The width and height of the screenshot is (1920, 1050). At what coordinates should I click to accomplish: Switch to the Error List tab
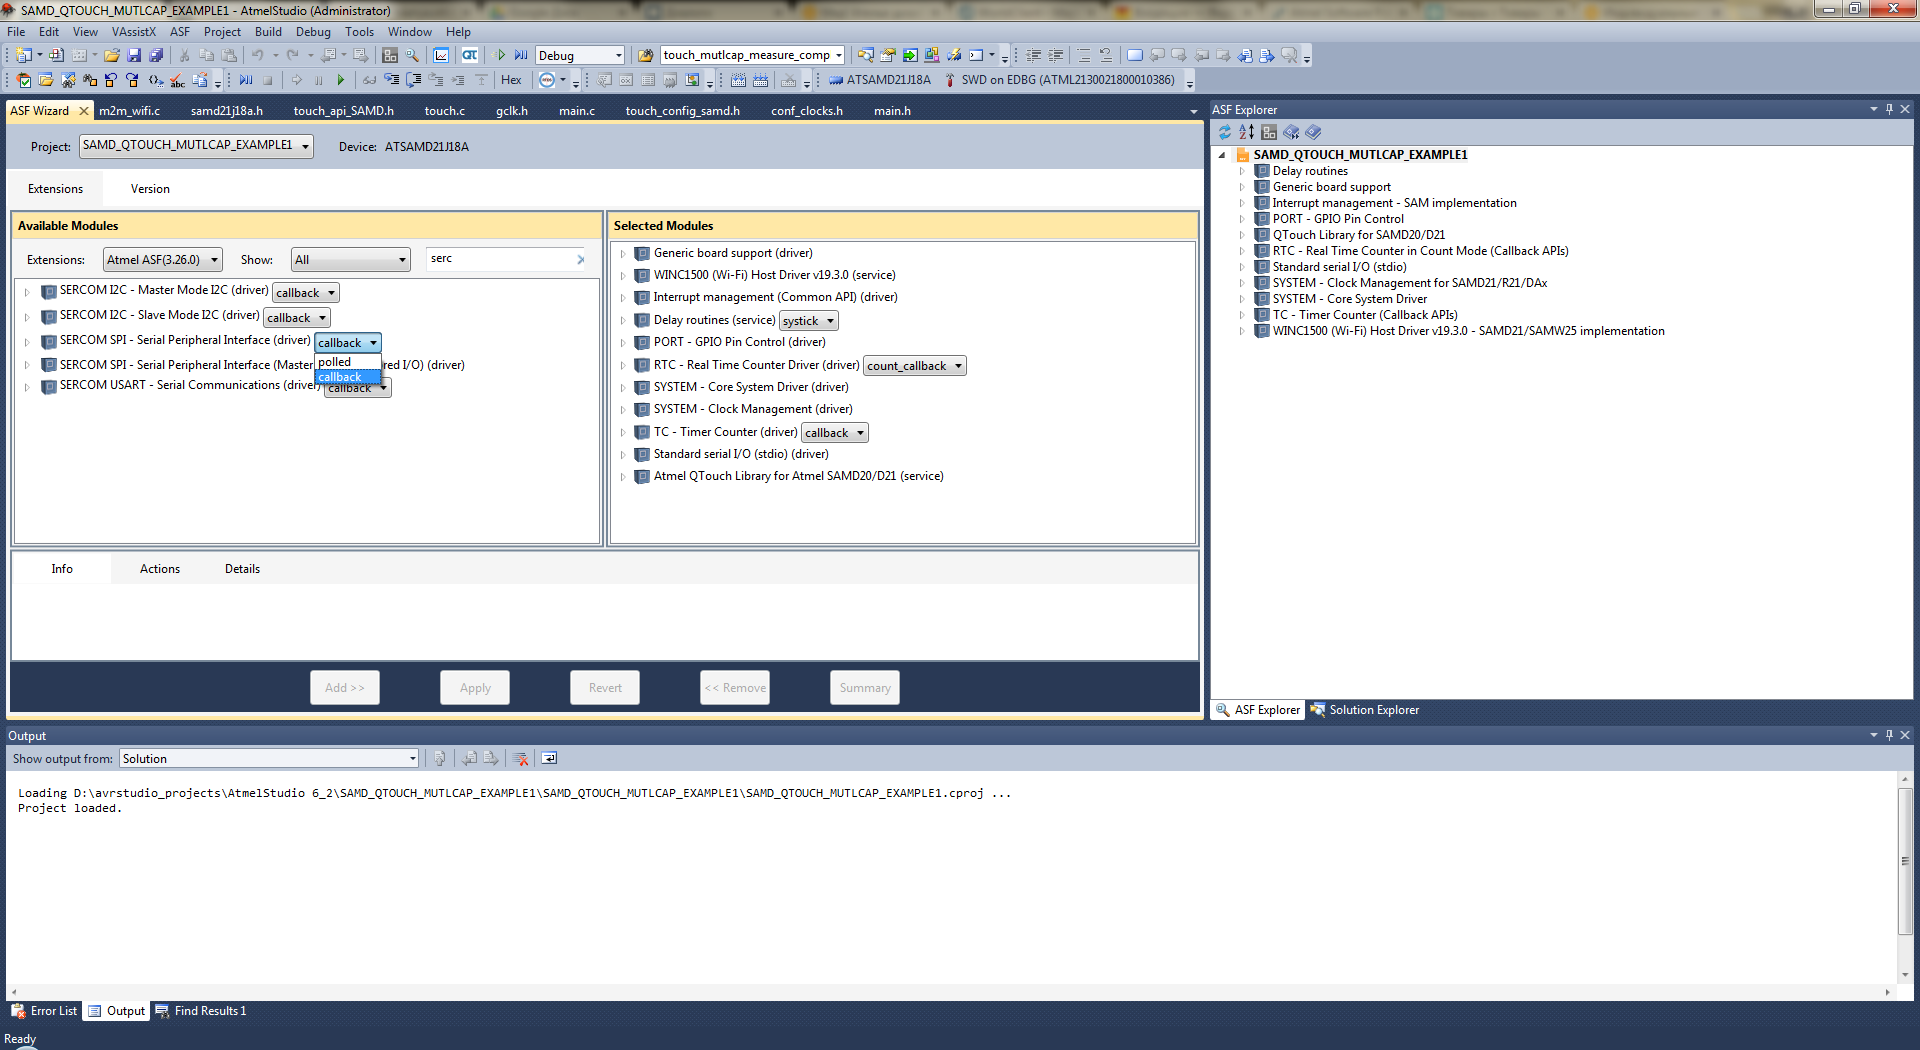point(45,1011)
